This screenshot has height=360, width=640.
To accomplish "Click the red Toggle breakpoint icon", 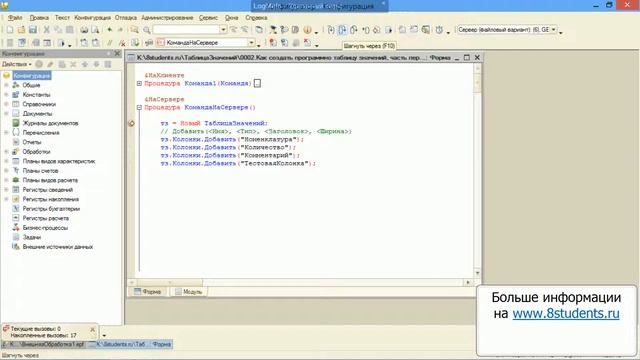I will 273,42.
